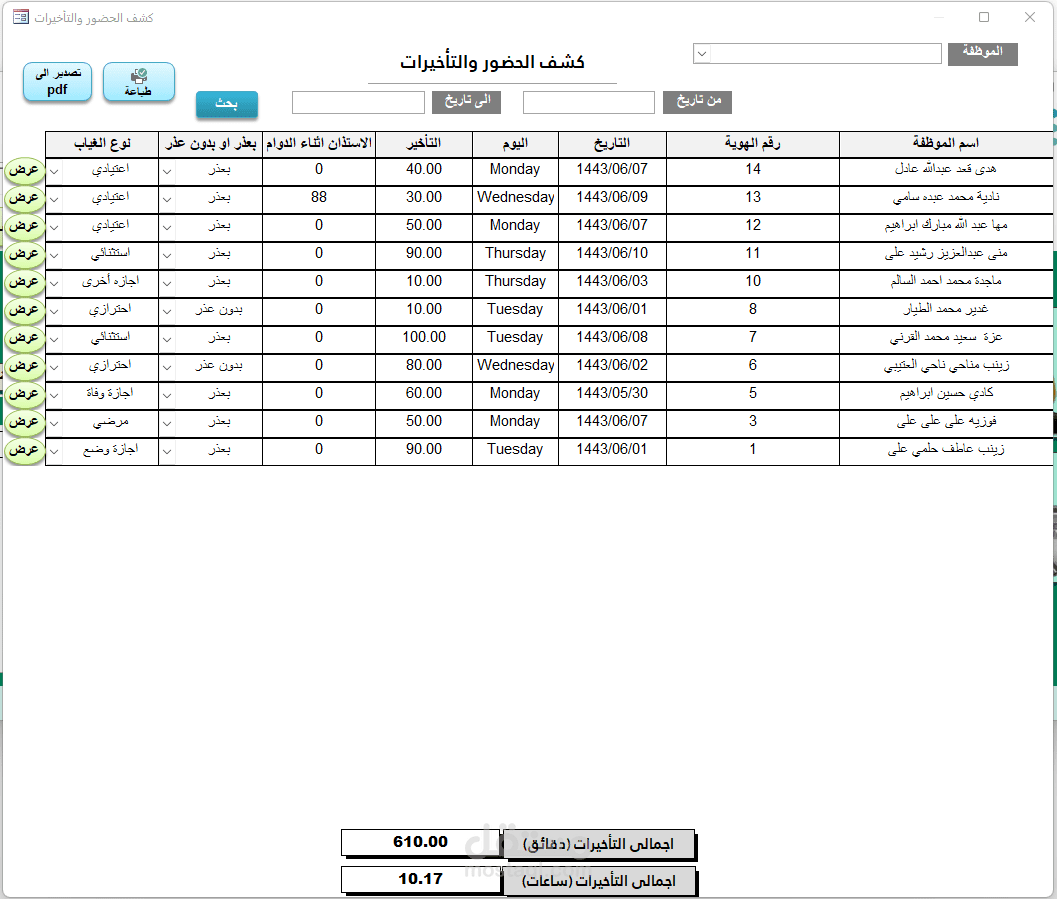The width and height of the screenshot is (1057, 899).
Task: Click the التأخير column header
Action: pos(423,144)
